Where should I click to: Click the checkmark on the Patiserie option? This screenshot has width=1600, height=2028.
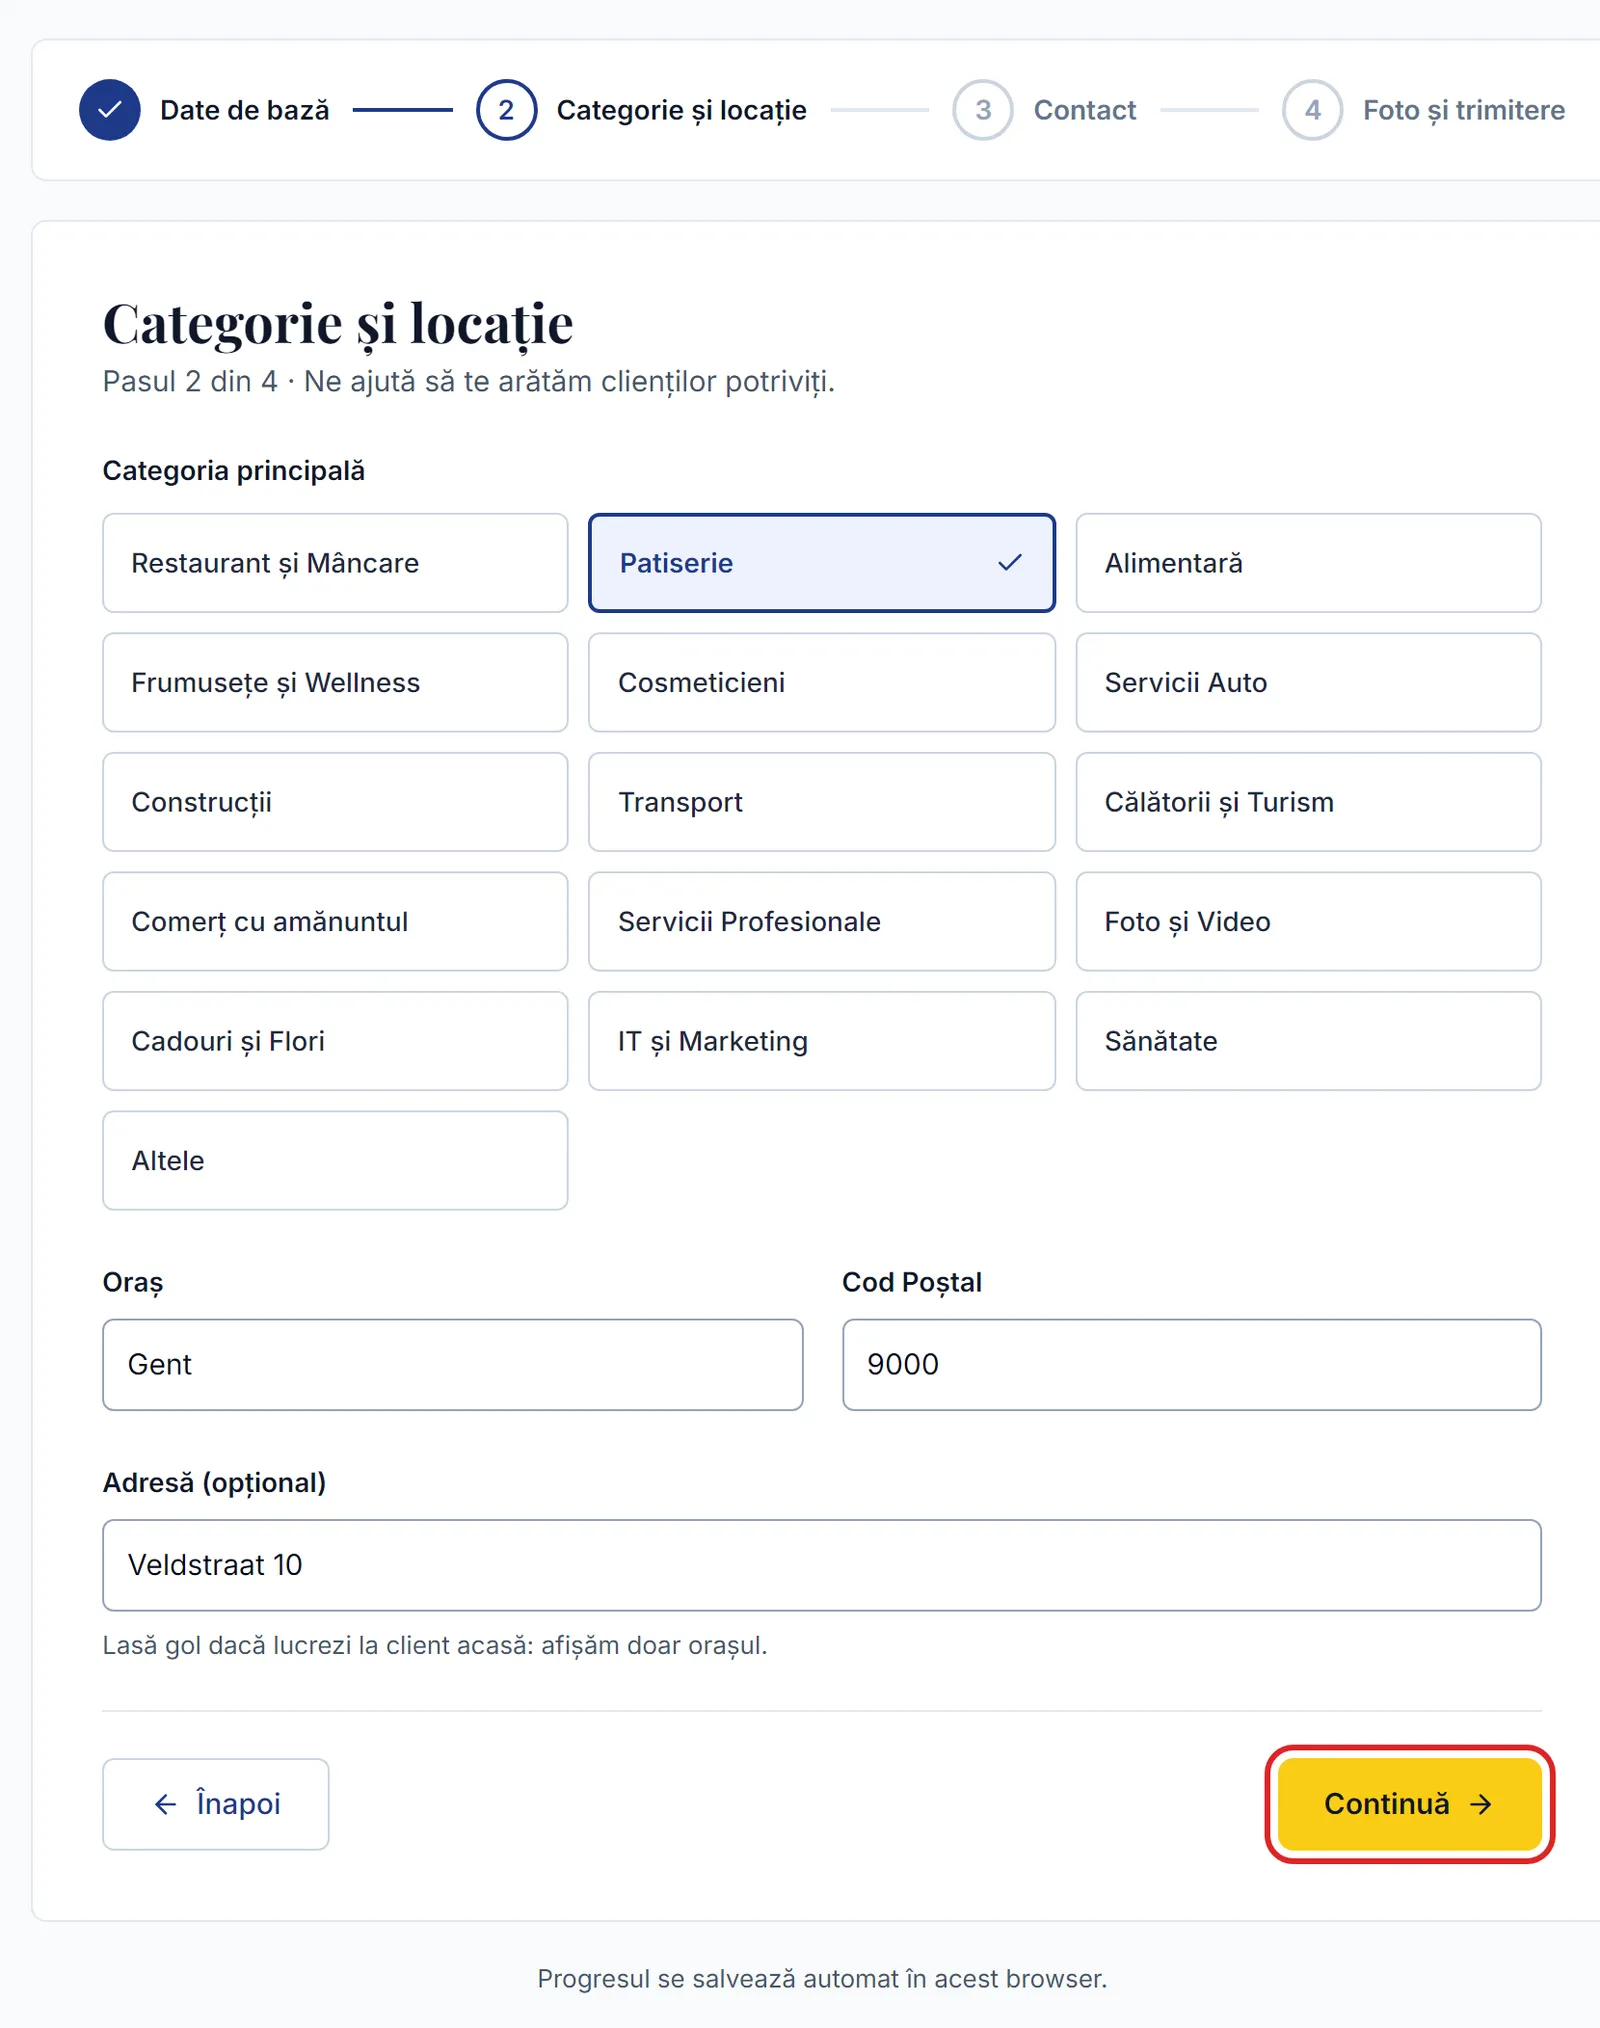tap(1010, 563)
